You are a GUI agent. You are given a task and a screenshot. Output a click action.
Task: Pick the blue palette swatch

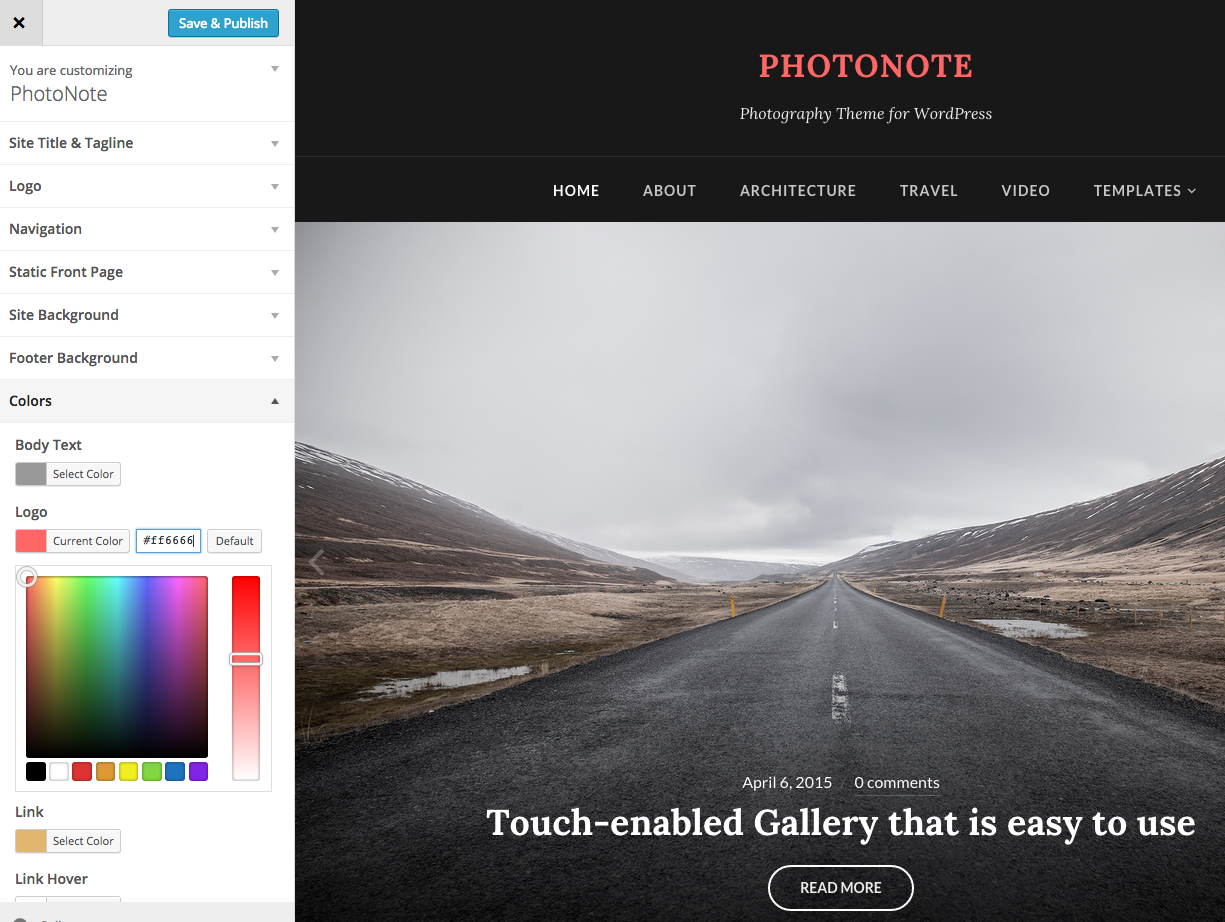pos(175,771)
